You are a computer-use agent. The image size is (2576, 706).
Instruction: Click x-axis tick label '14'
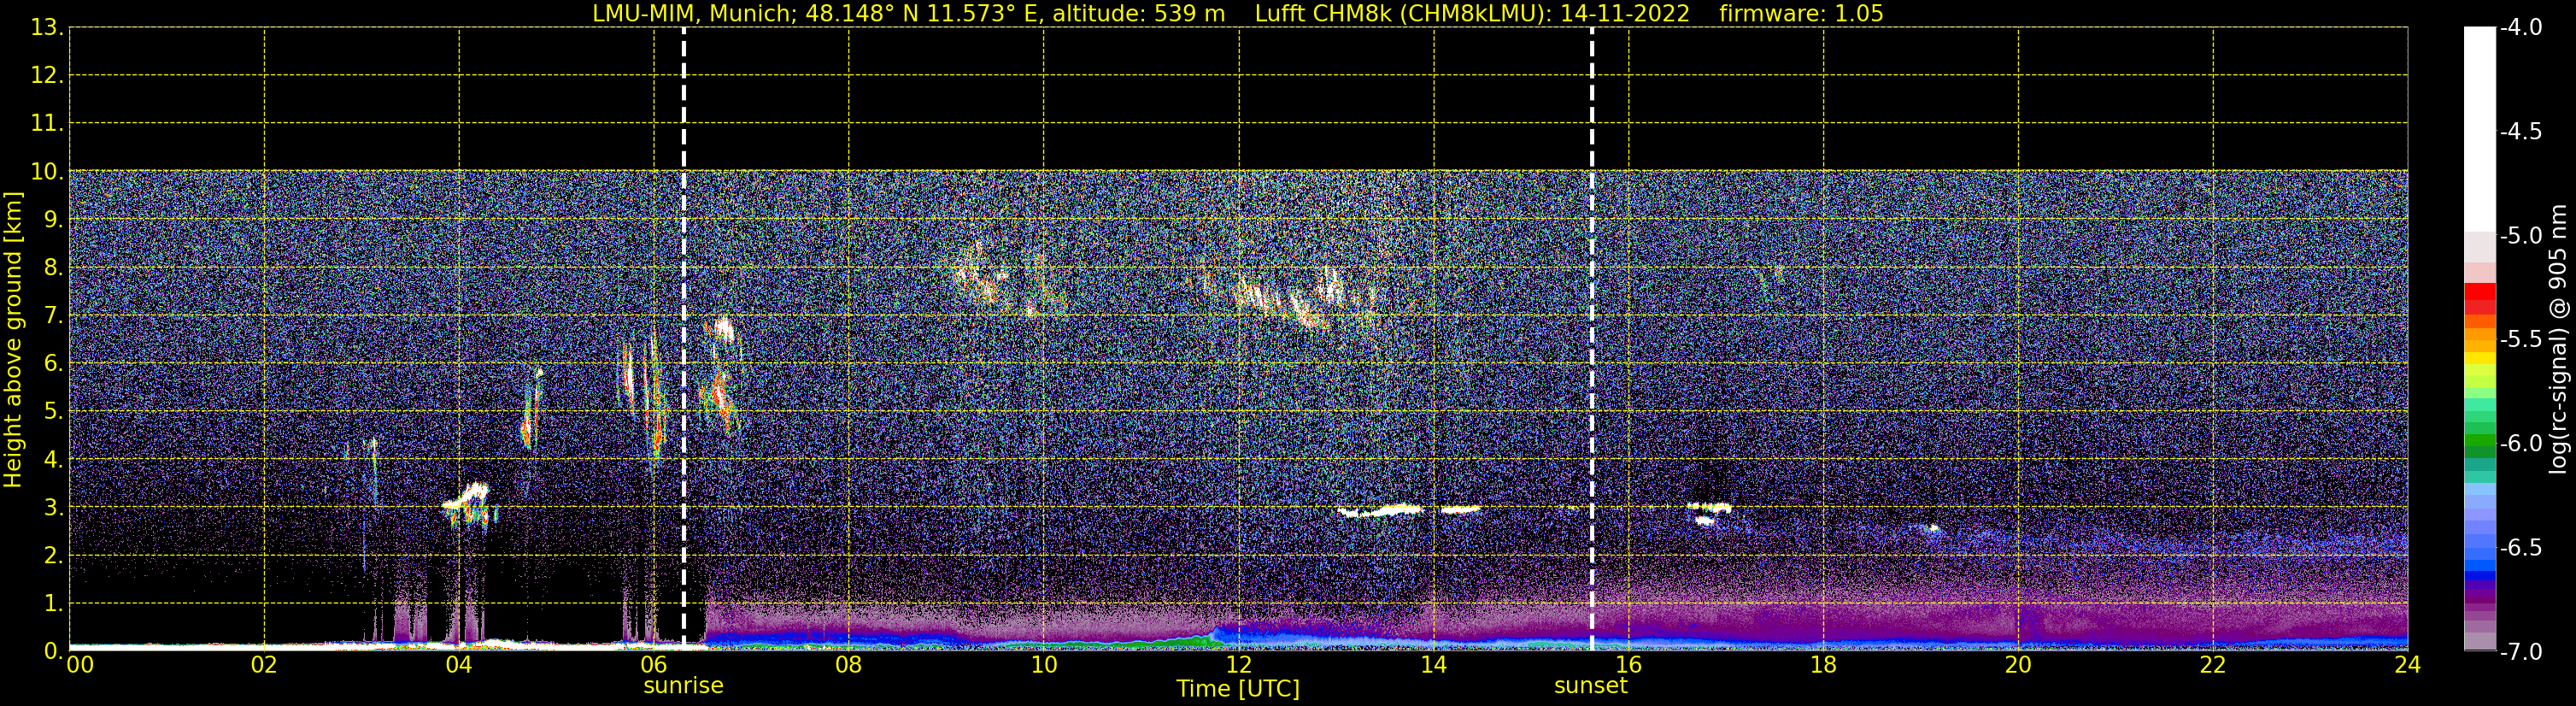[1434, 665]
